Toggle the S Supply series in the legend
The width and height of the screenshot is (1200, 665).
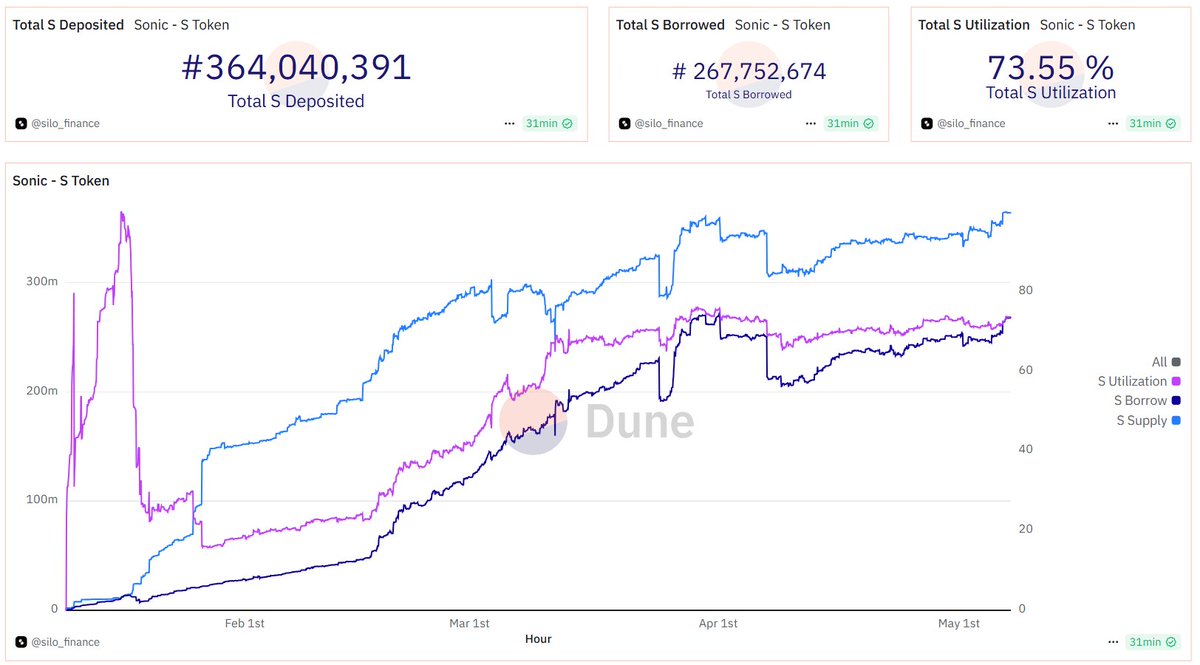pyautogui.click(x=1149, y=421)
